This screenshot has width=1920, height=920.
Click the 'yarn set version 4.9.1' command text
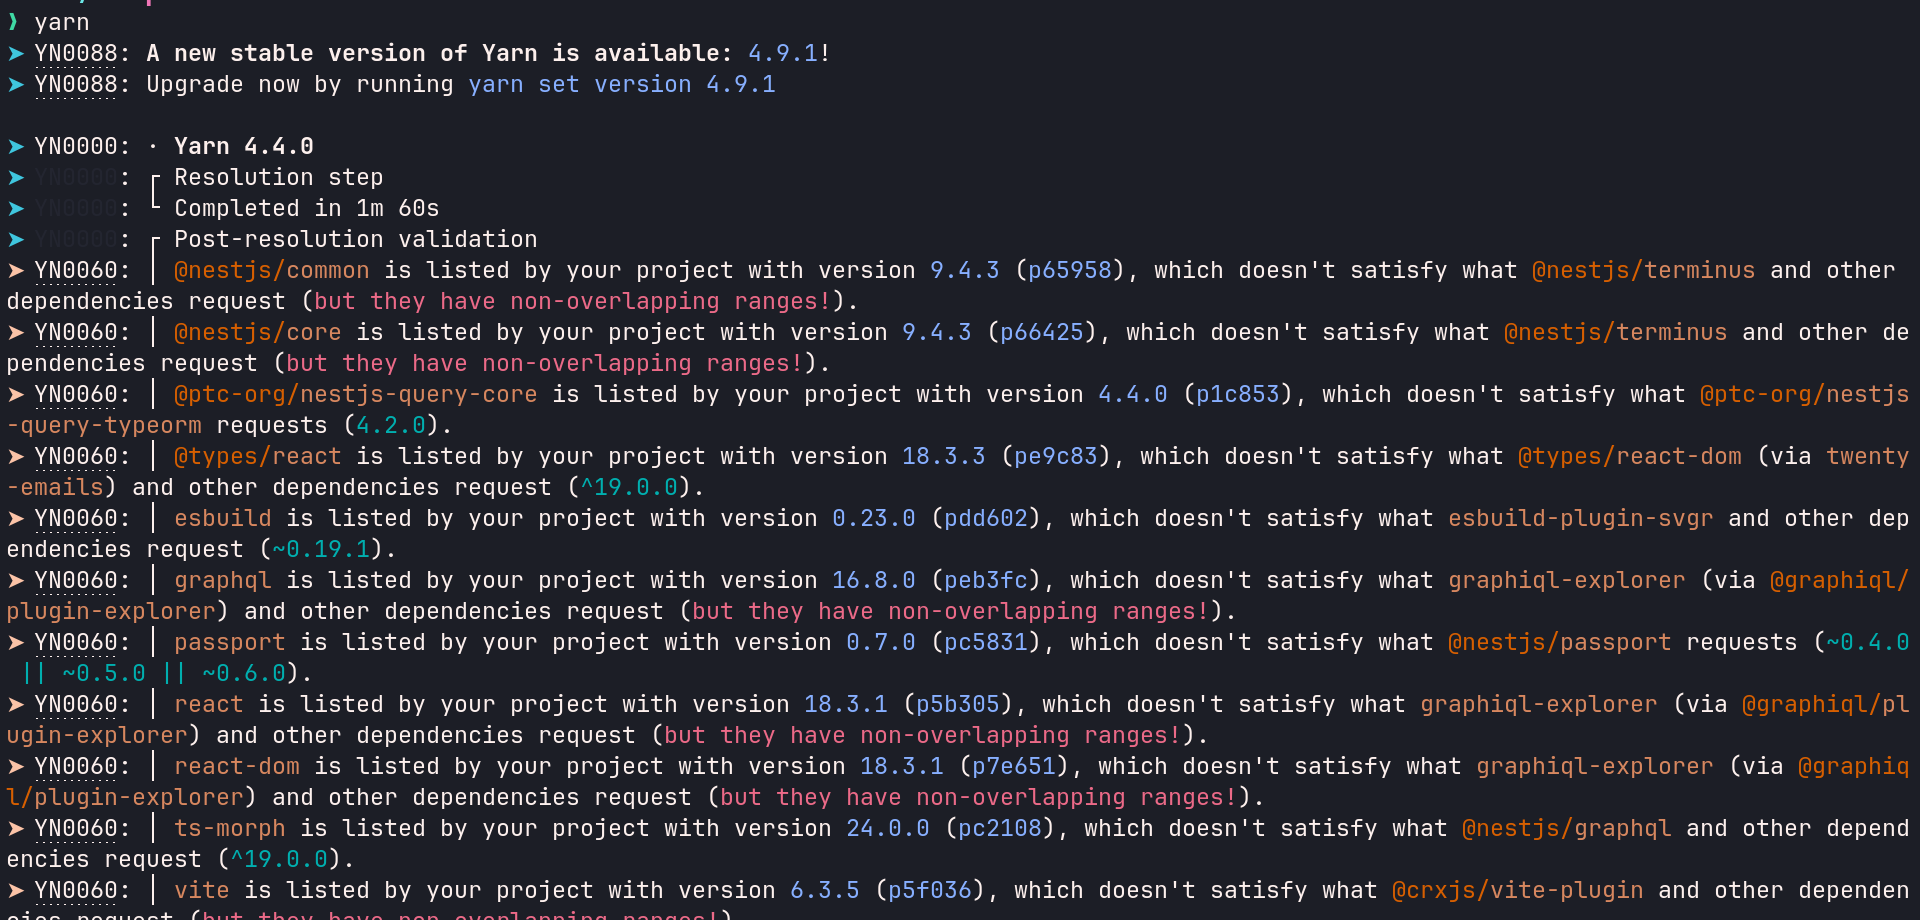point(622,84)
